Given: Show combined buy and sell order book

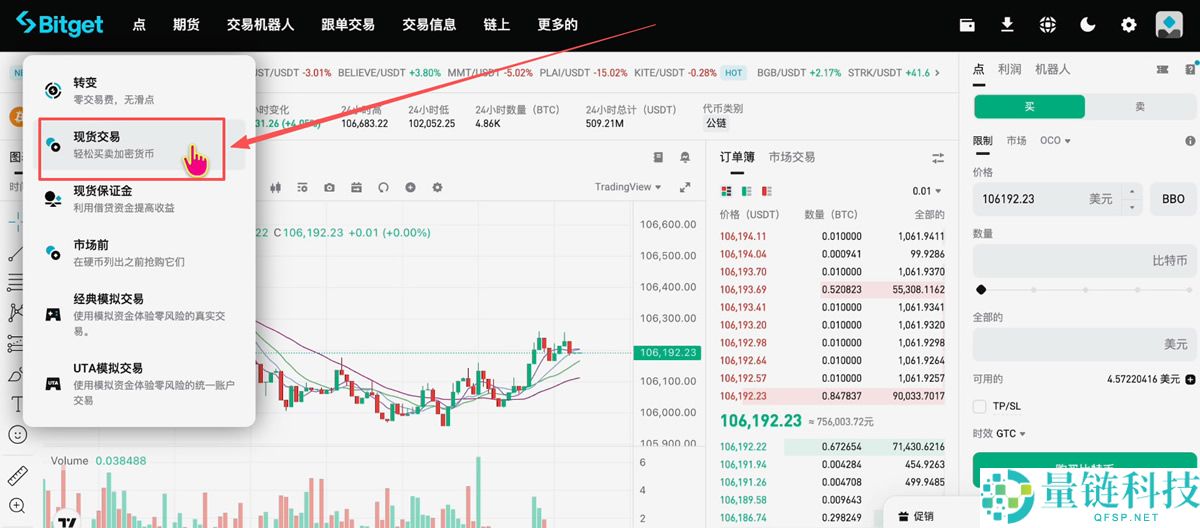Looking at the screenshot, I should click(x=726, y=191).
